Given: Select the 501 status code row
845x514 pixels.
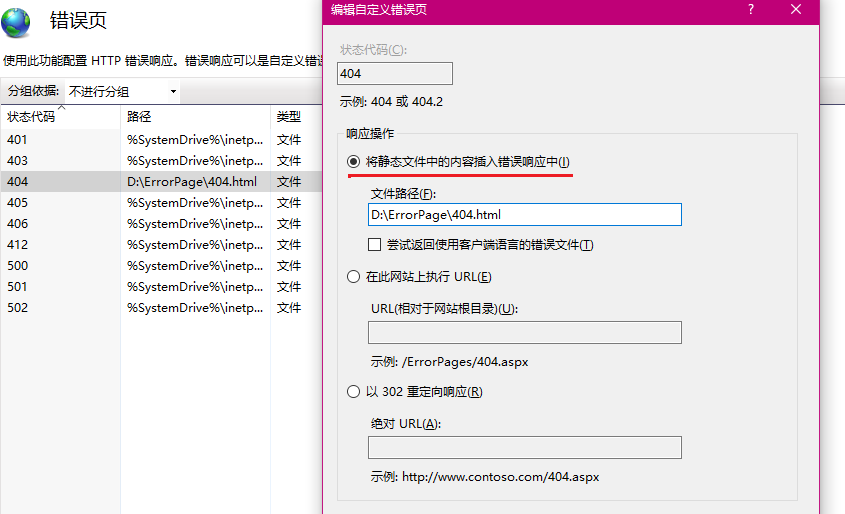Looking at the screenshot, I should coord(162,287).
